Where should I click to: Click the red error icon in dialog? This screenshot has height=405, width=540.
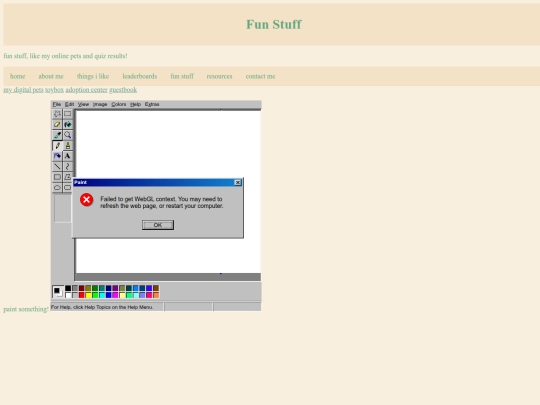pyautogui.click(x=86, y=200)
